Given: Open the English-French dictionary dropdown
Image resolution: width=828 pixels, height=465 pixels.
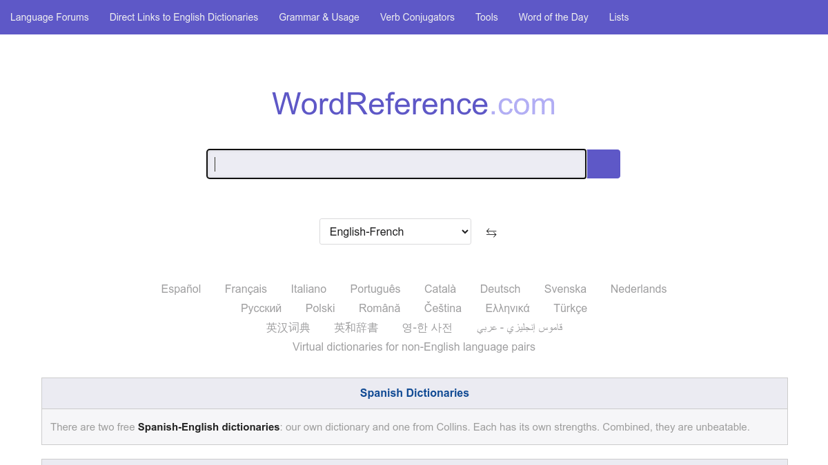Looking at the screenshot, I should (395, 232).
